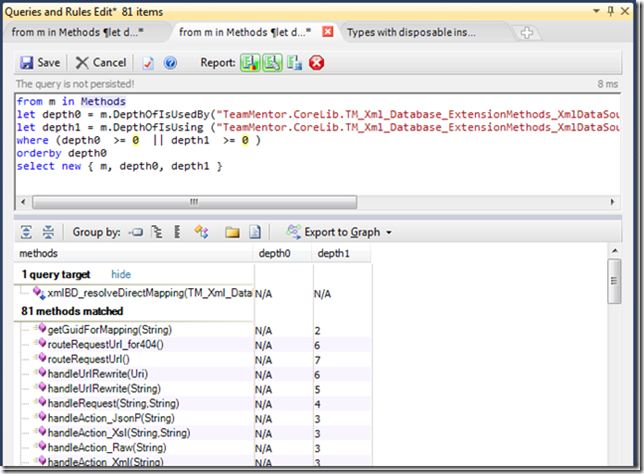Click the Save button
The width and height of the screenshot is (644, 474).
click(x=40, y=62)
